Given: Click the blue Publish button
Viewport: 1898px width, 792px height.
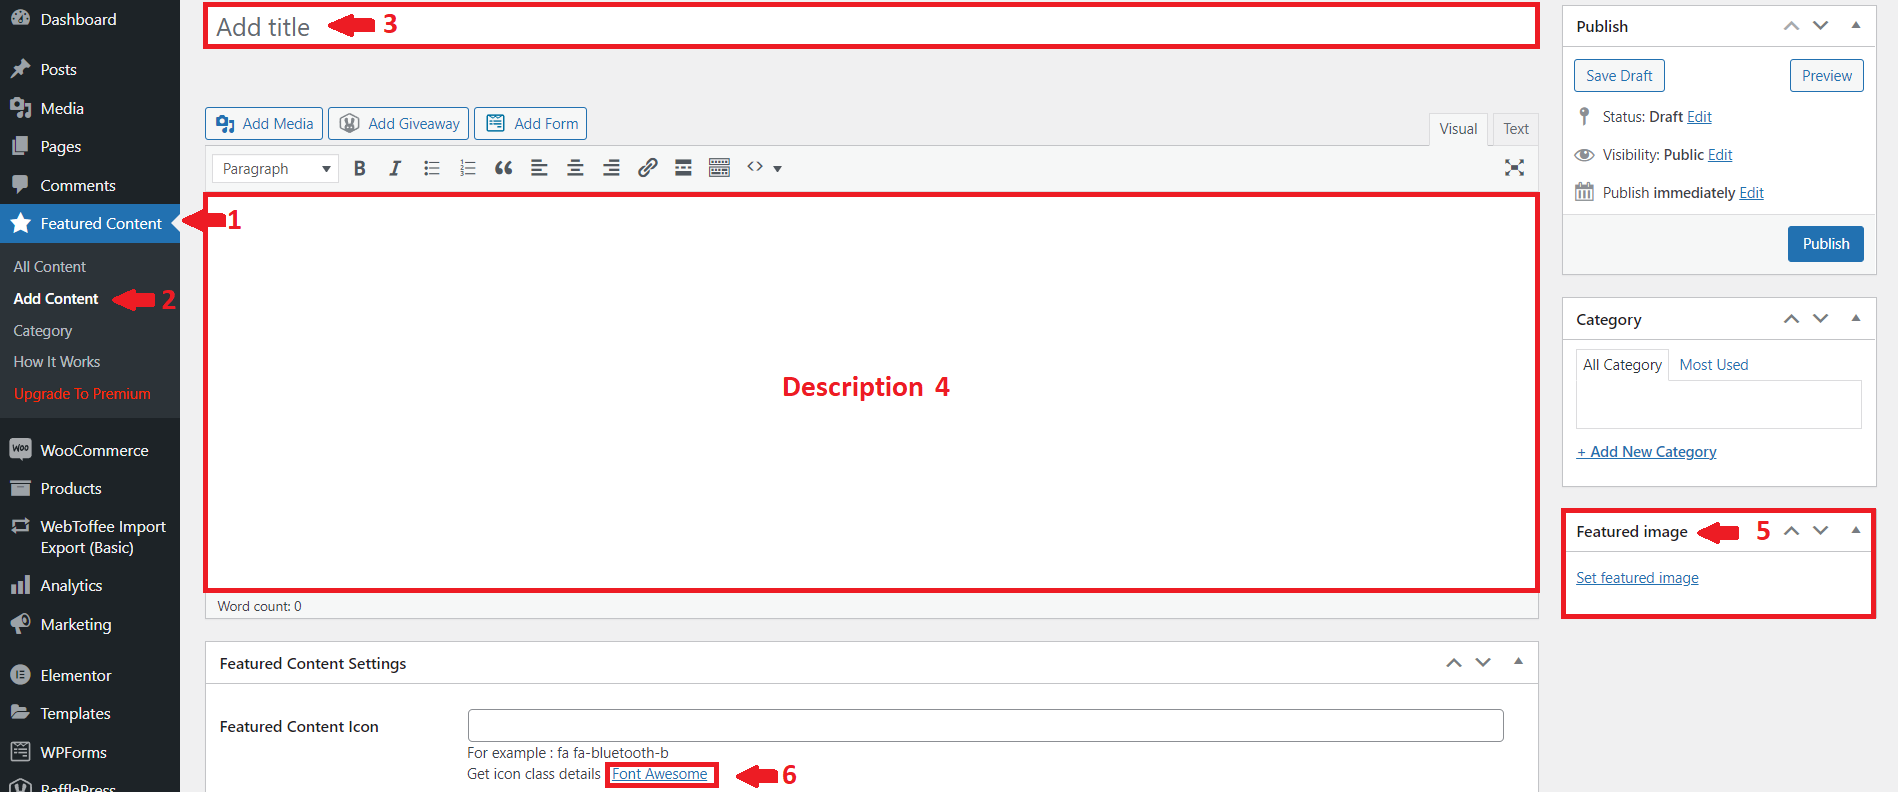Looking at the screenshot, I should pos(1825,244).
